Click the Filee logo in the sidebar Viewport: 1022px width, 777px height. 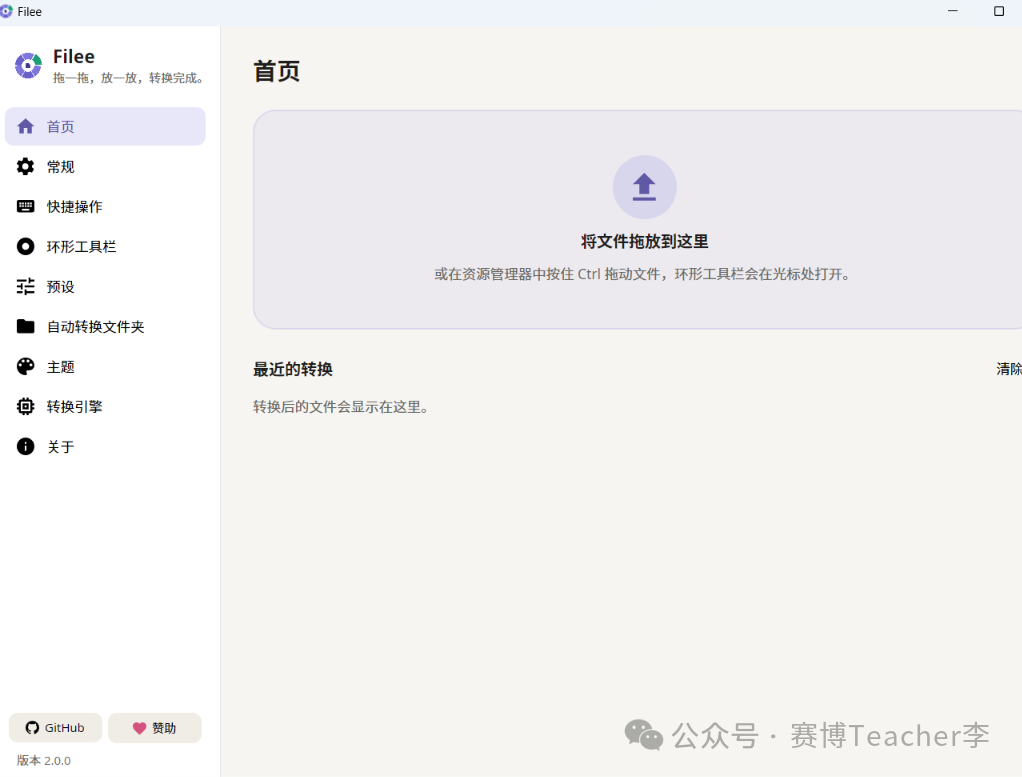(28, 66)
